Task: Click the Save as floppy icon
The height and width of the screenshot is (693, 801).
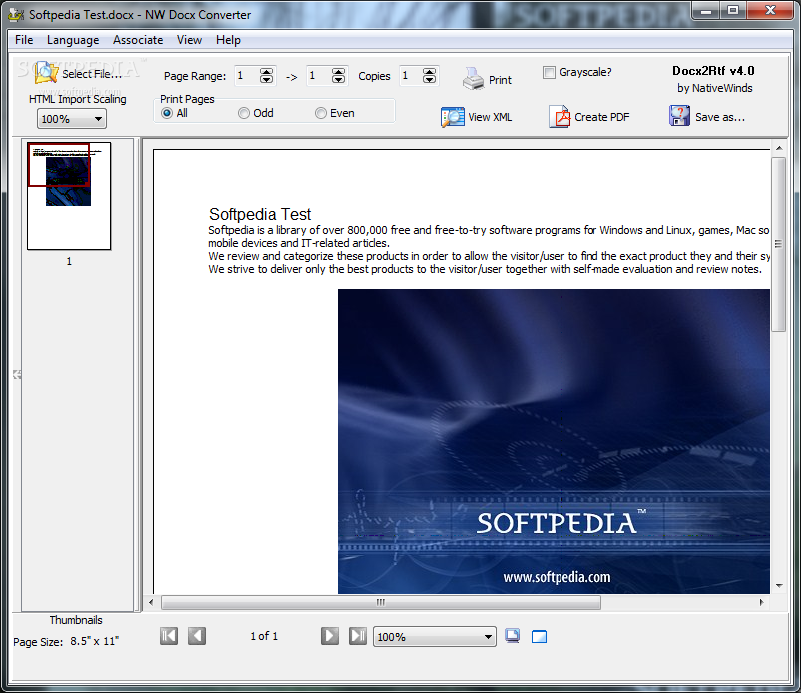Action: pyautogui.click(x=679, y=116)
